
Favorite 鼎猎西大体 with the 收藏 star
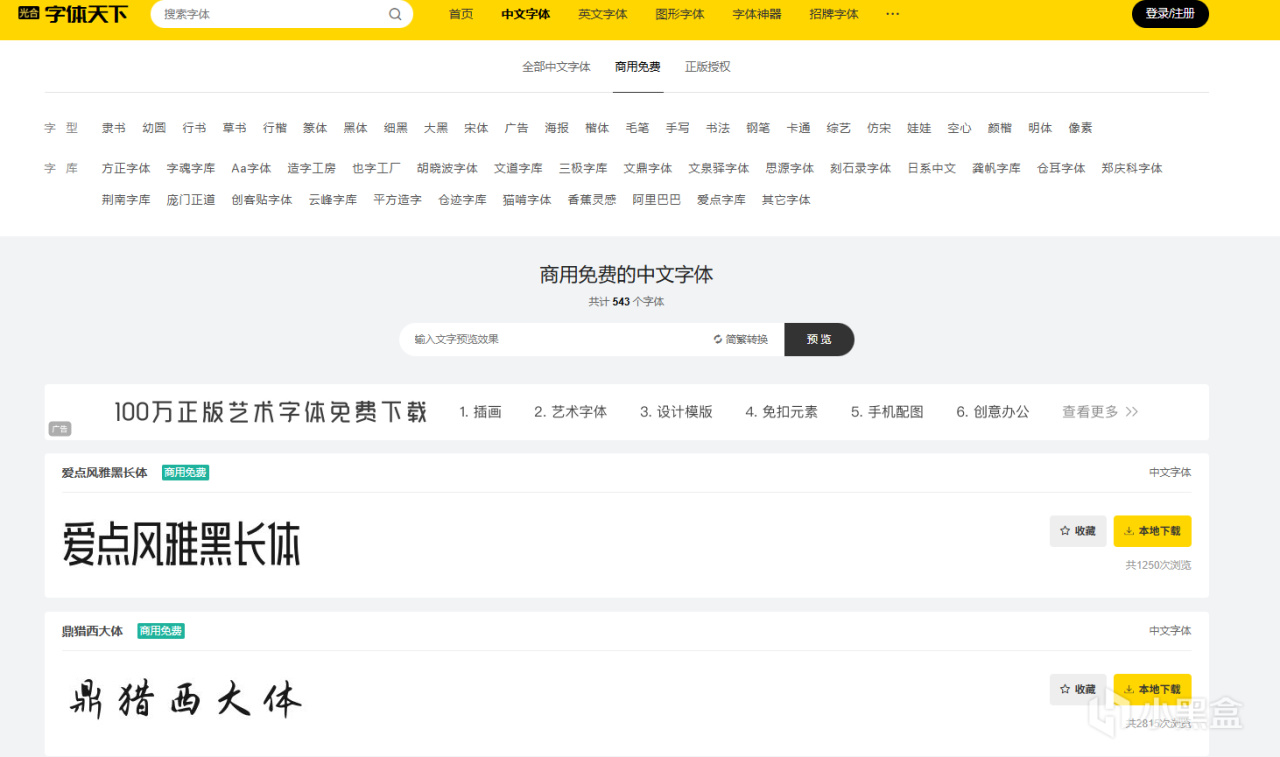(x=1078, y=689)
